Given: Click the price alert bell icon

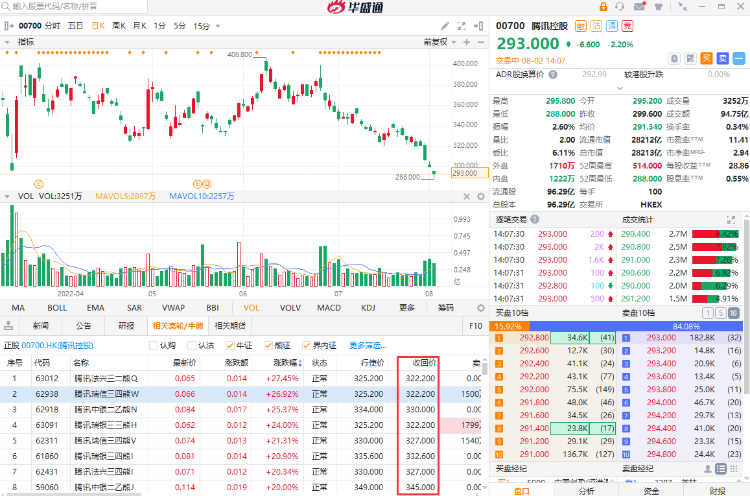Looking at the screenshot, I should (x=674, y=58).
